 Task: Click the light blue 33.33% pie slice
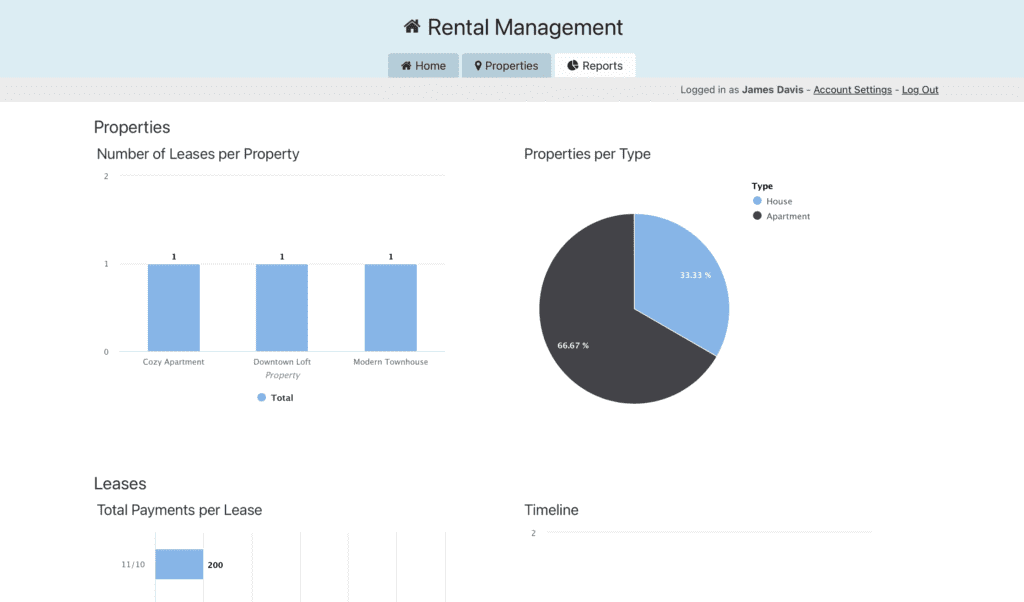[x=680, y=280]
